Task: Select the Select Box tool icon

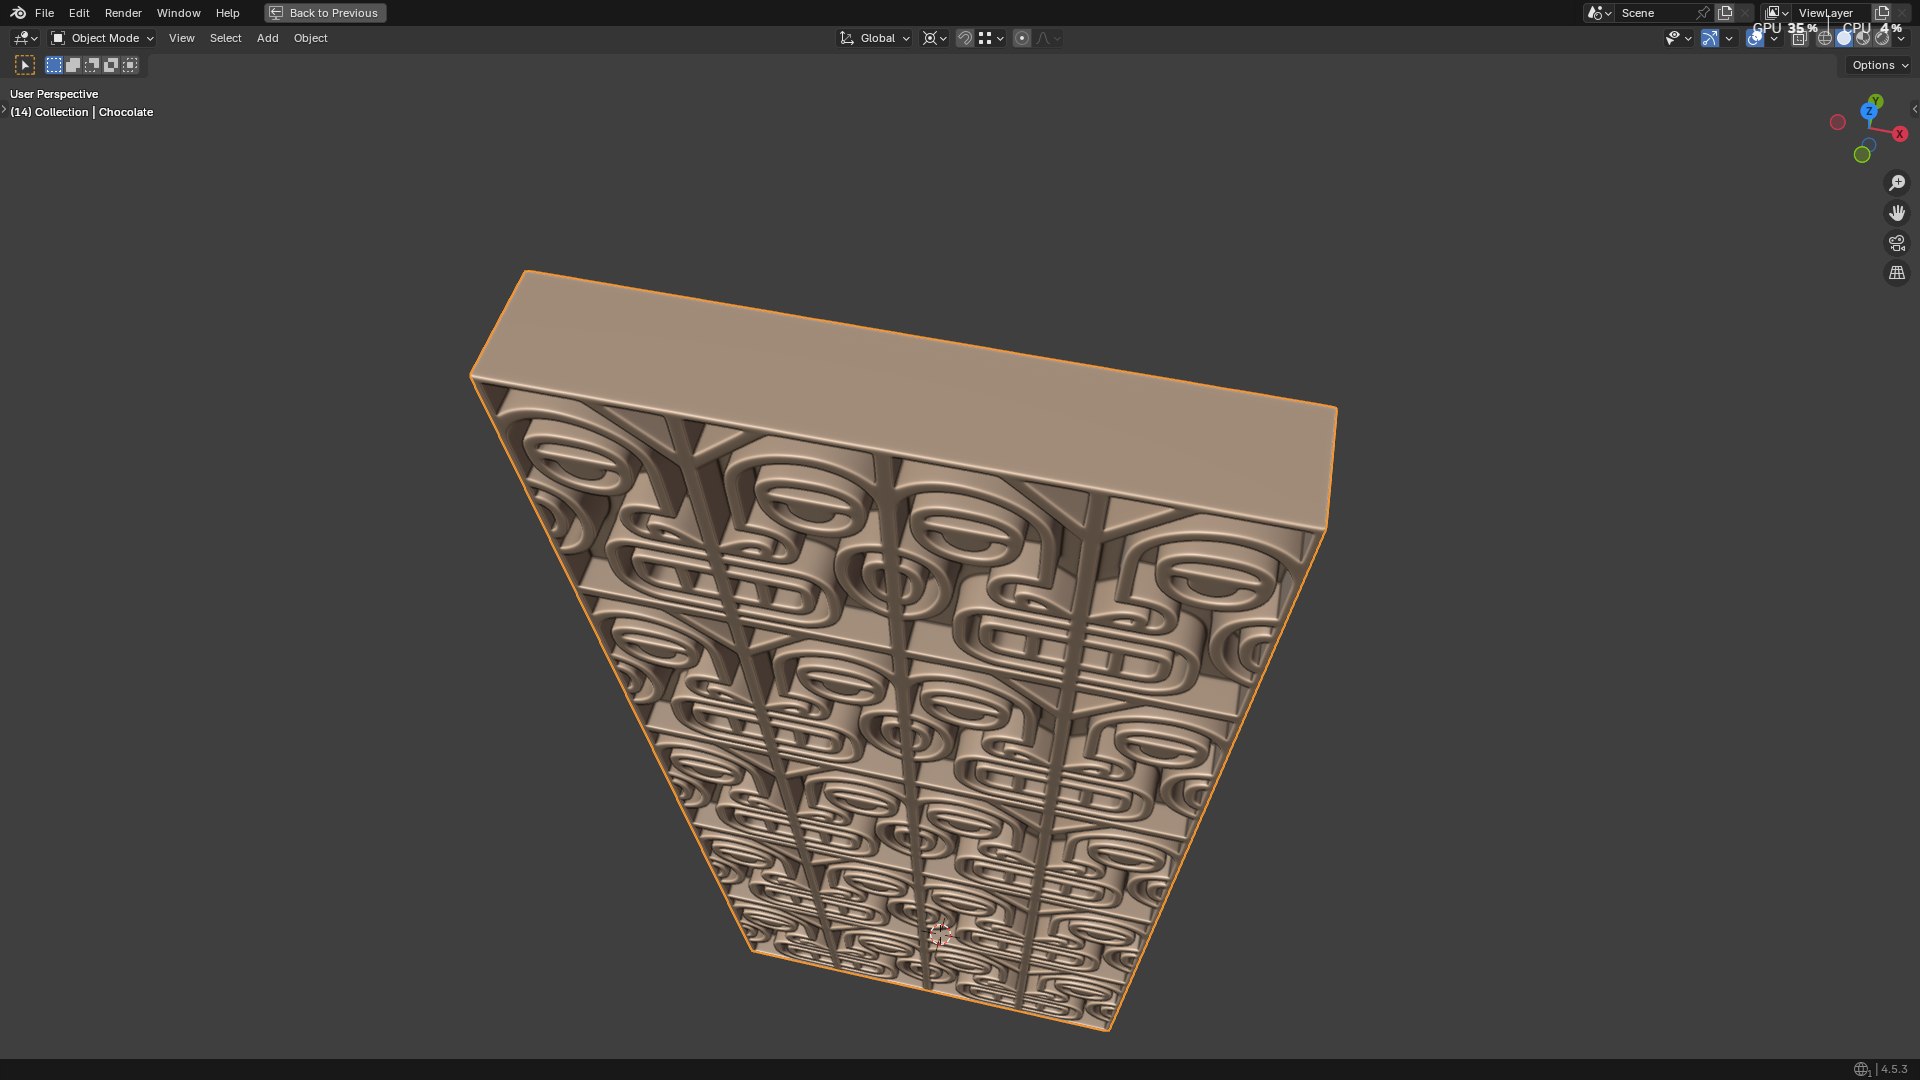Action: pos(25,65)
